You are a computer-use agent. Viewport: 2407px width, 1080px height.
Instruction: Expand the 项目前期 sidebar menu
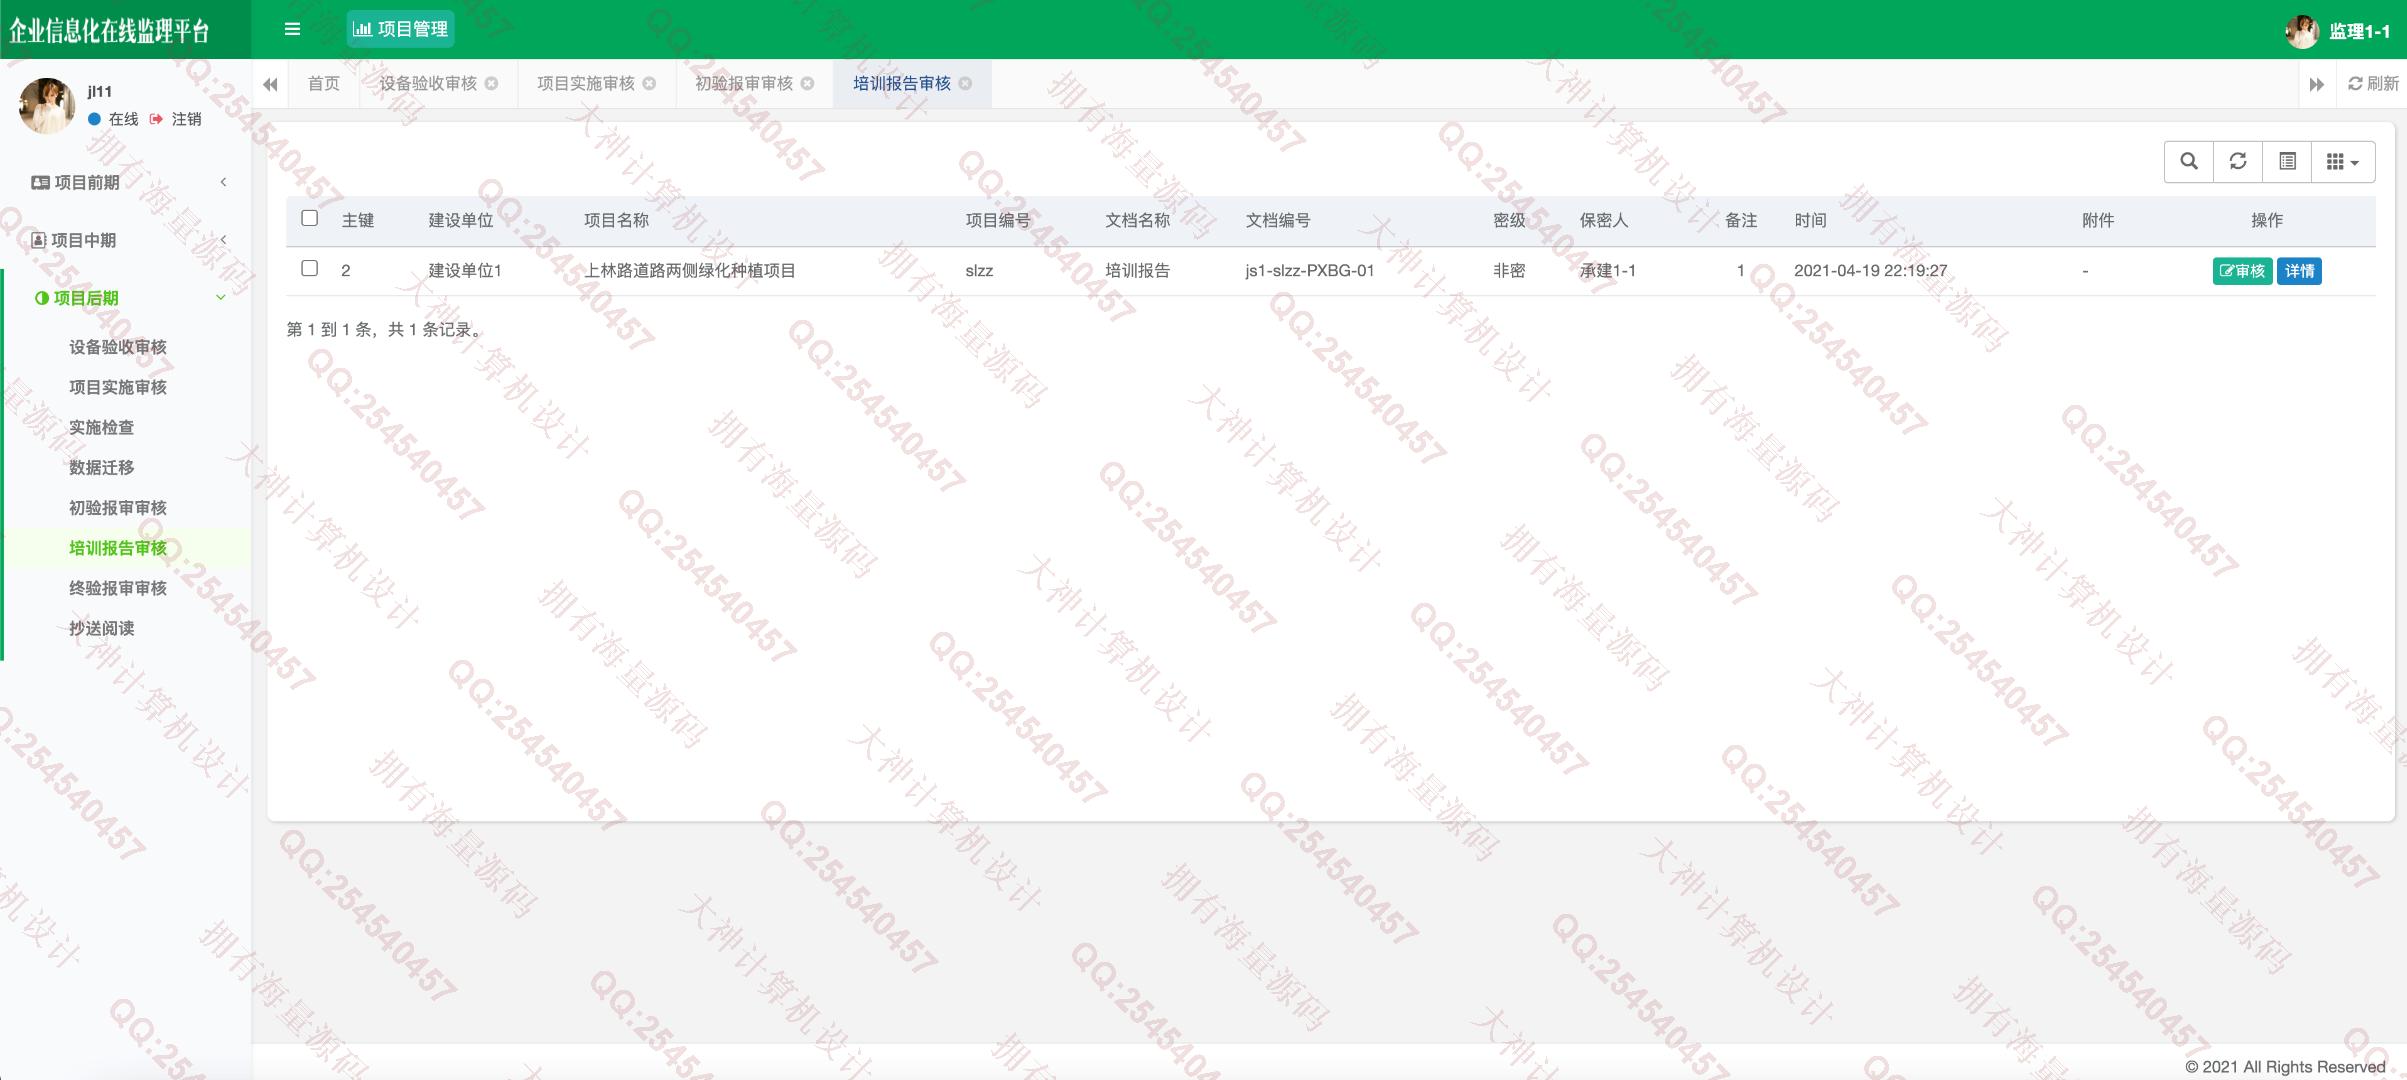tap(128, 182)
